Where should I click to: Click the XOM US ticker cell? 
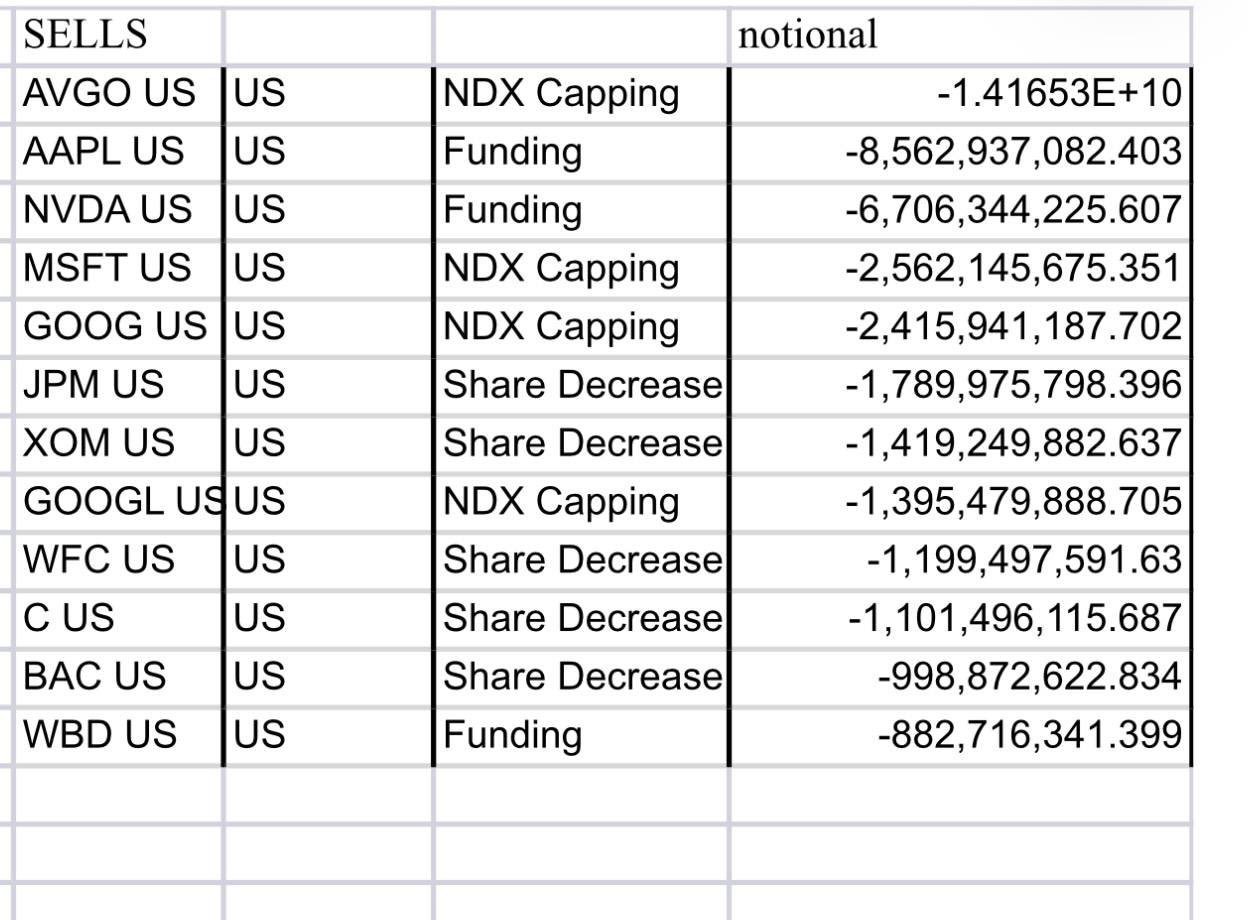(x=118, y=444)
